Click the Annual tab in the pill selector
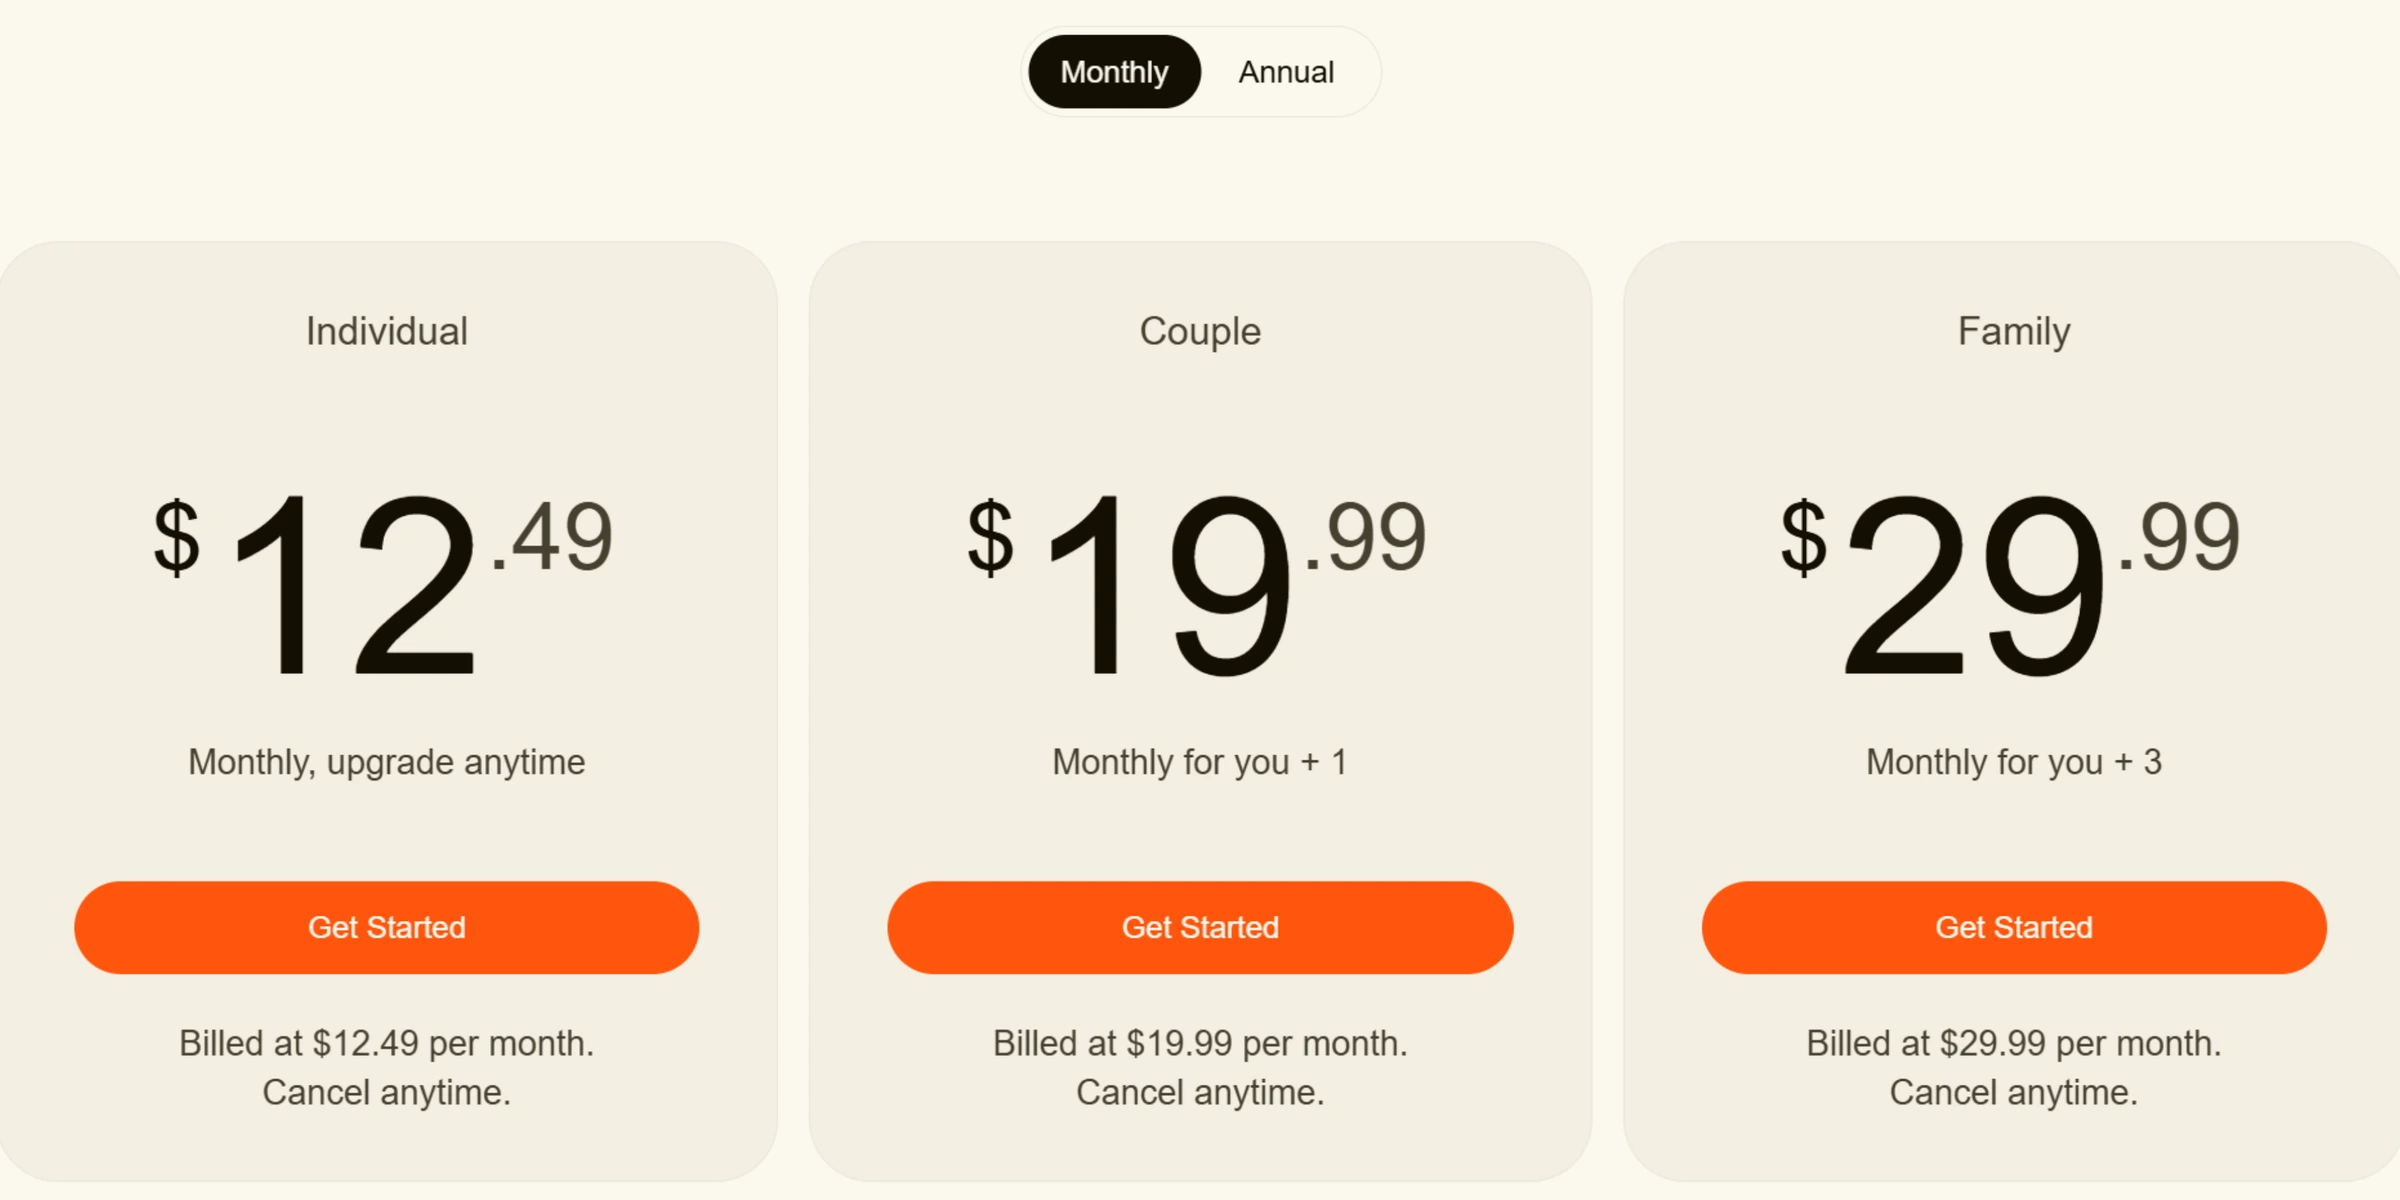Screen dimensions: 2400x1200 [x=1286, y=71]
